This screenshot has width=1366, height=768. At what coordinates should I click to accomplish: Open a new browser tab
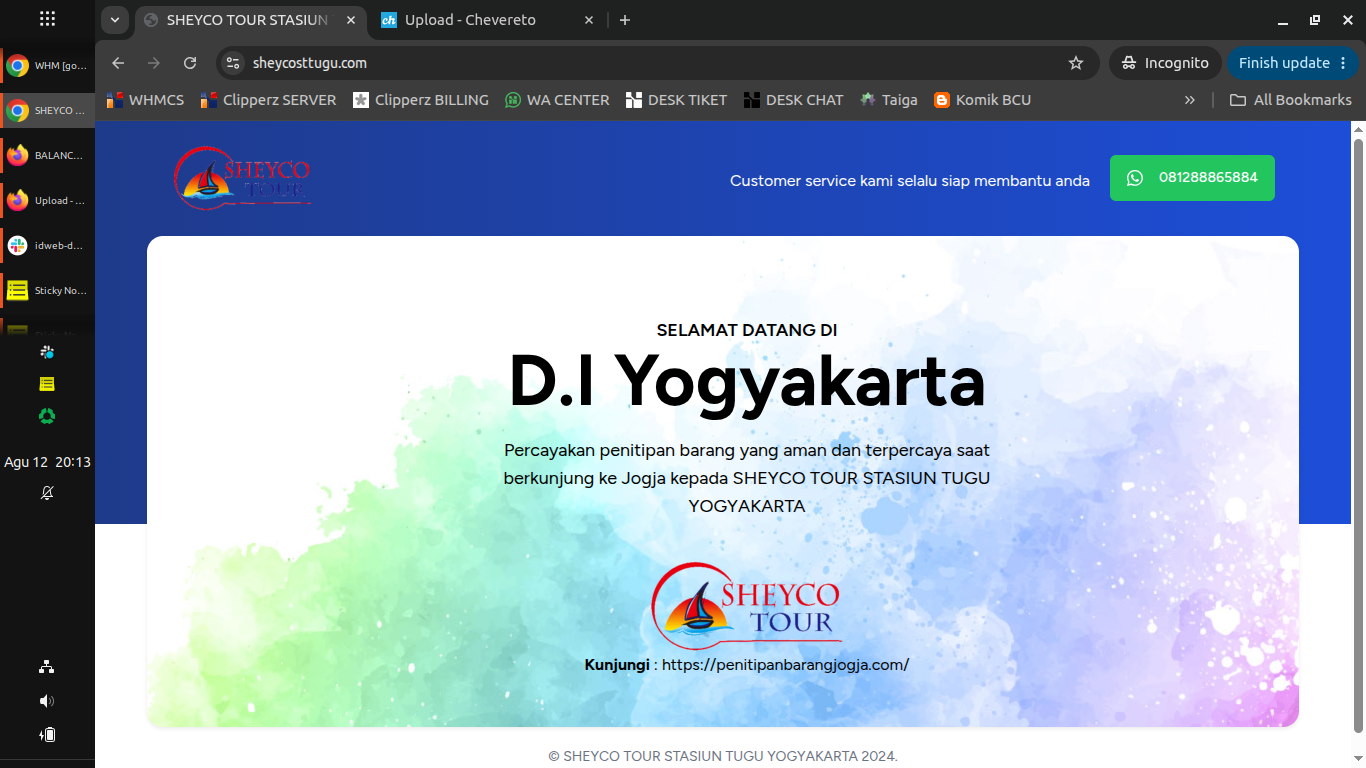625,20
